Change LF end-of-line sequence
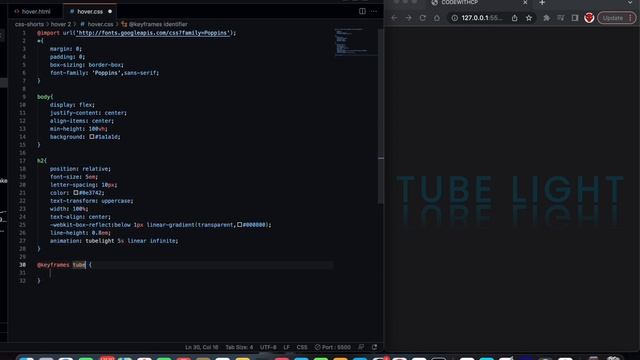 pyautogui.click(x=287, y=347)
